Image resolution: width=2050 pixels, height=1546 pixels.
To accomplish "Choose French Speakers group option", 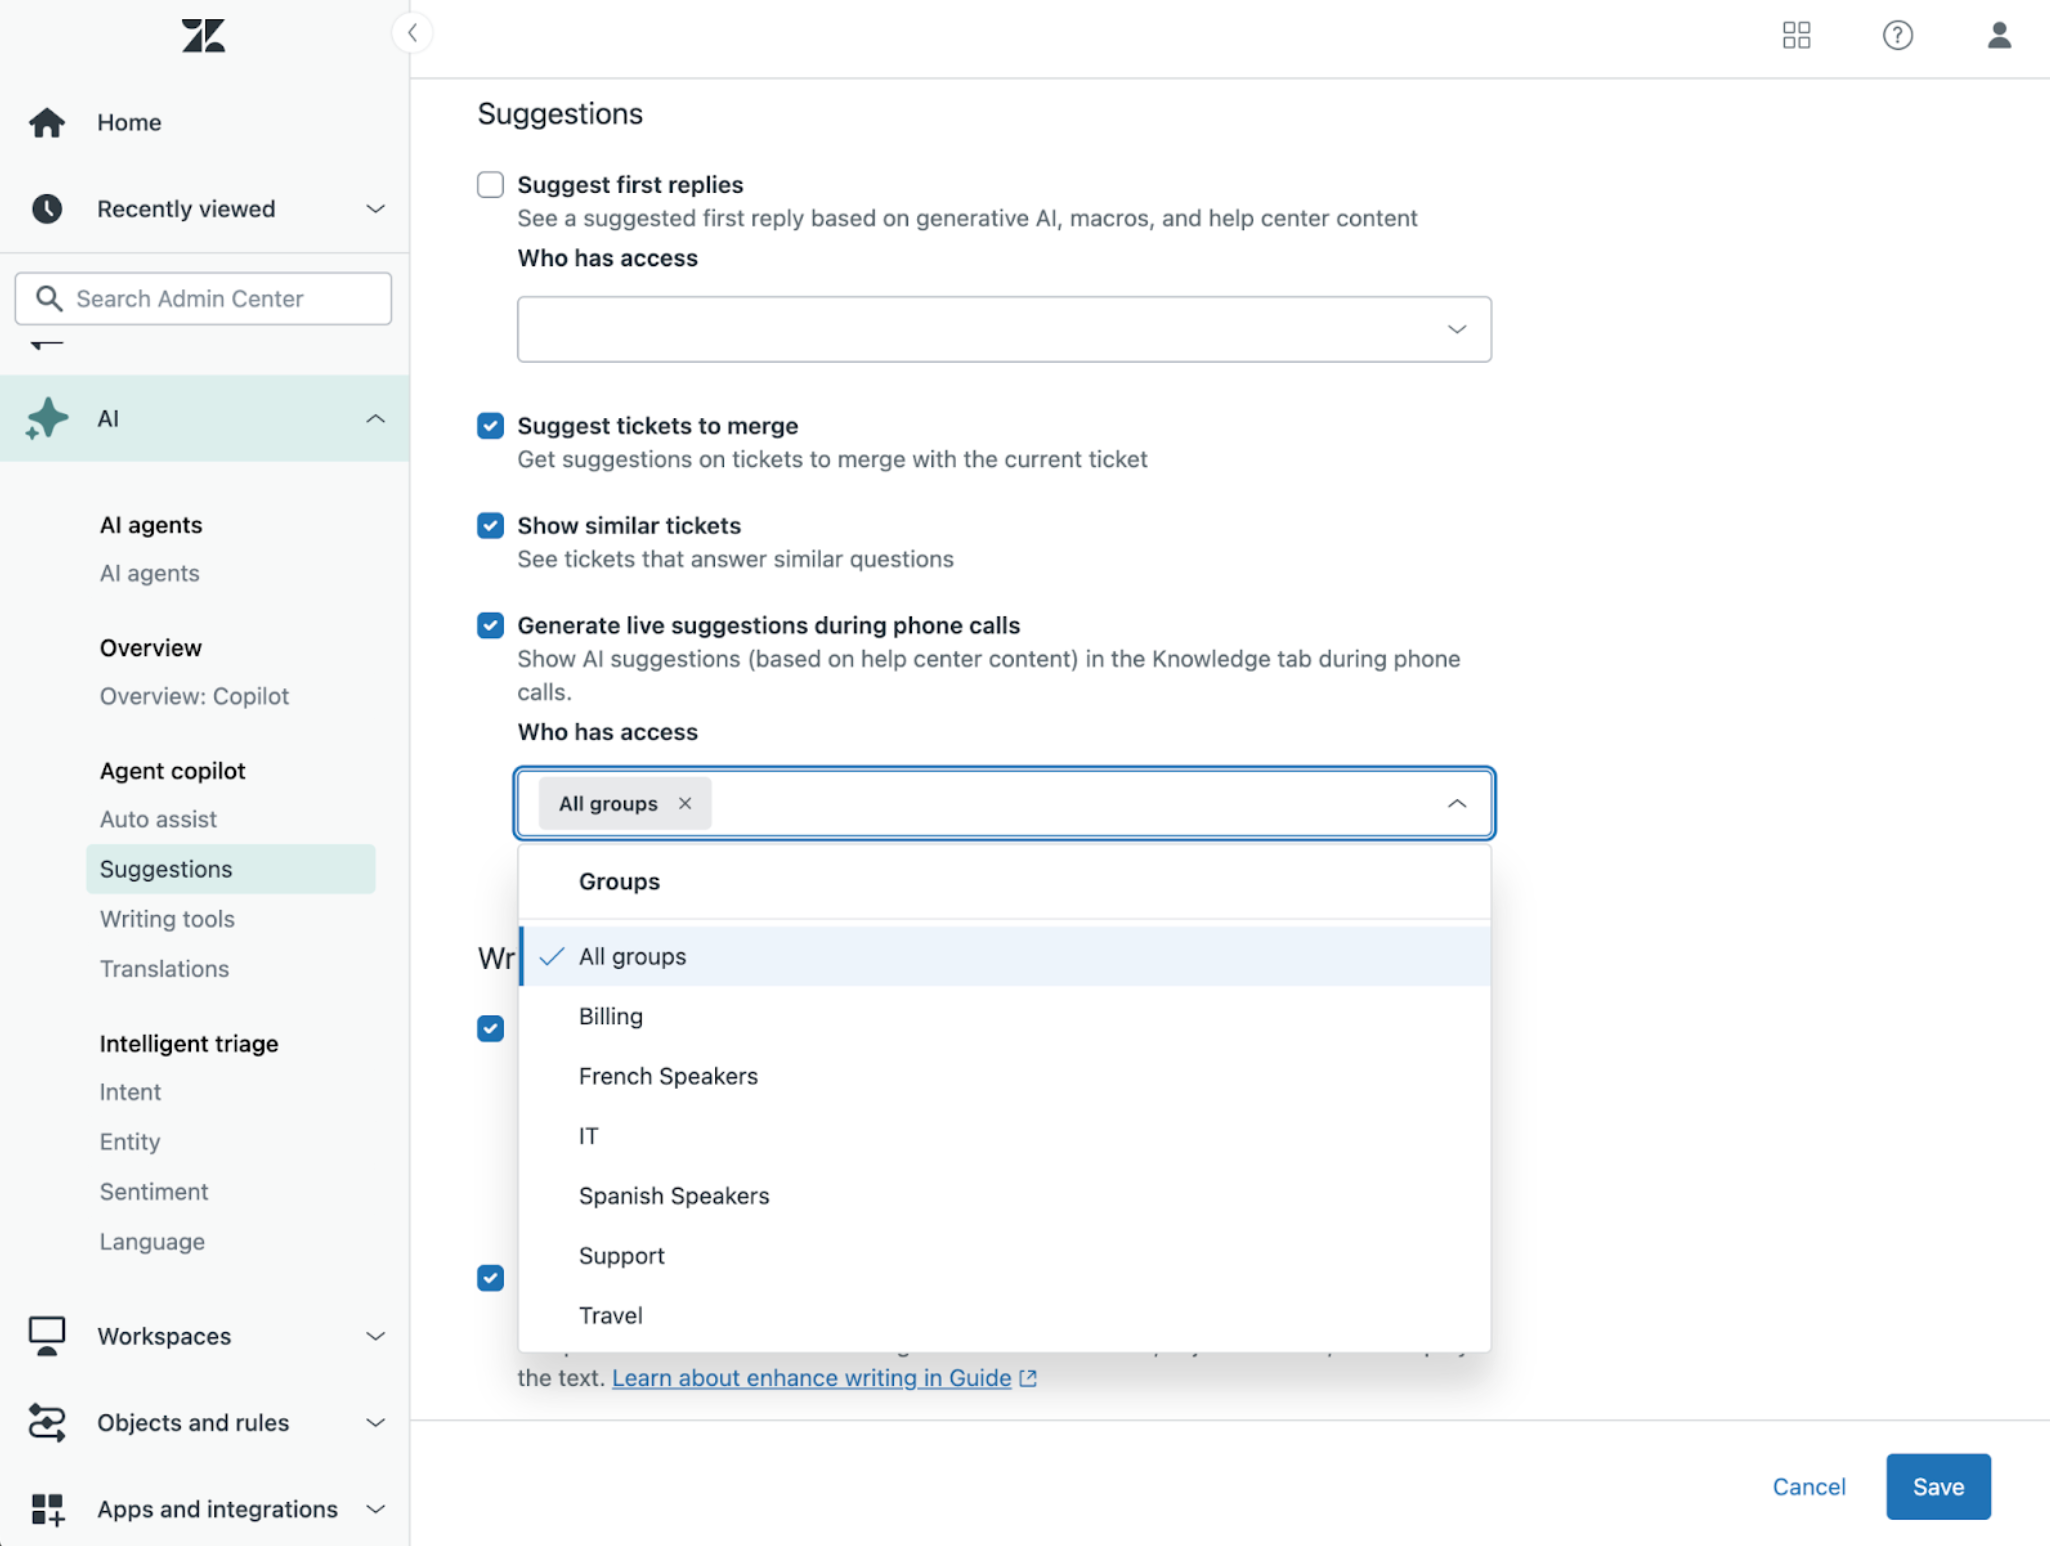I will click(667, 1076).
